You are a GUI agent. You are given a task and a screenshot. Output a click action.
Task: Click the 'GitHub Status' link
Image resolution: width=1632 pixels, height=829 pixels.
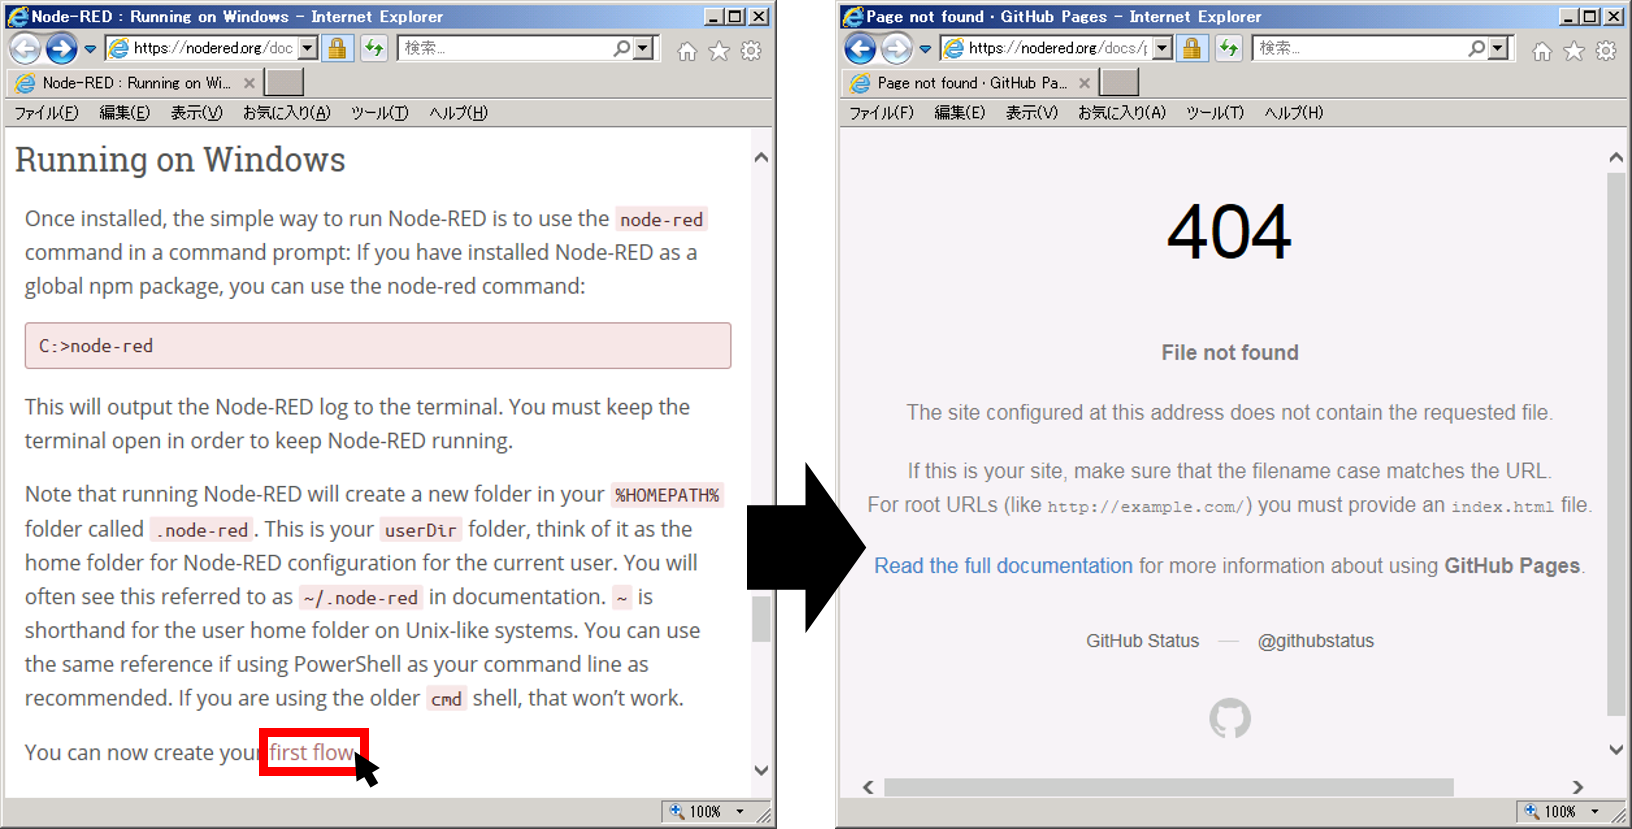(1142, 641)
